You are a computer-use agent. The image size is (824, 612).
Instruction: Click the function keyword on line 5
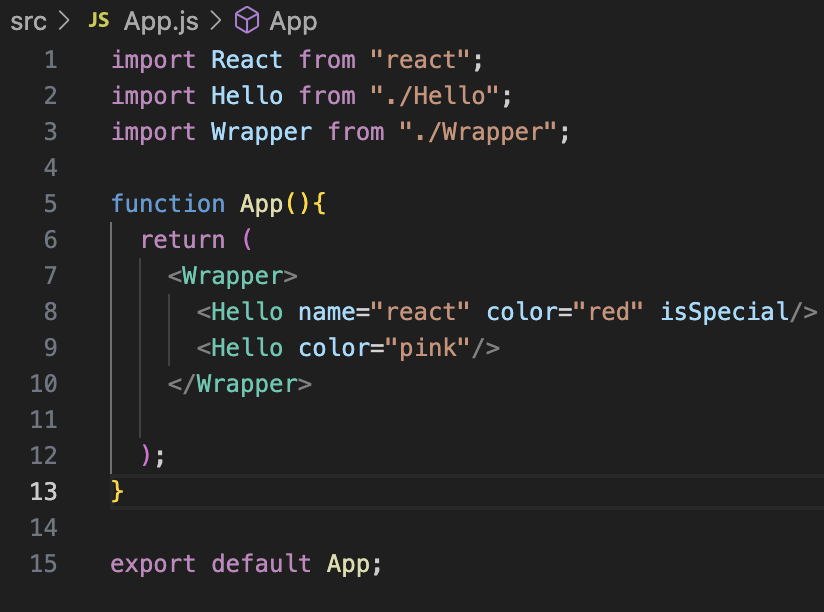pyautogui.click(x=168, y=204)
